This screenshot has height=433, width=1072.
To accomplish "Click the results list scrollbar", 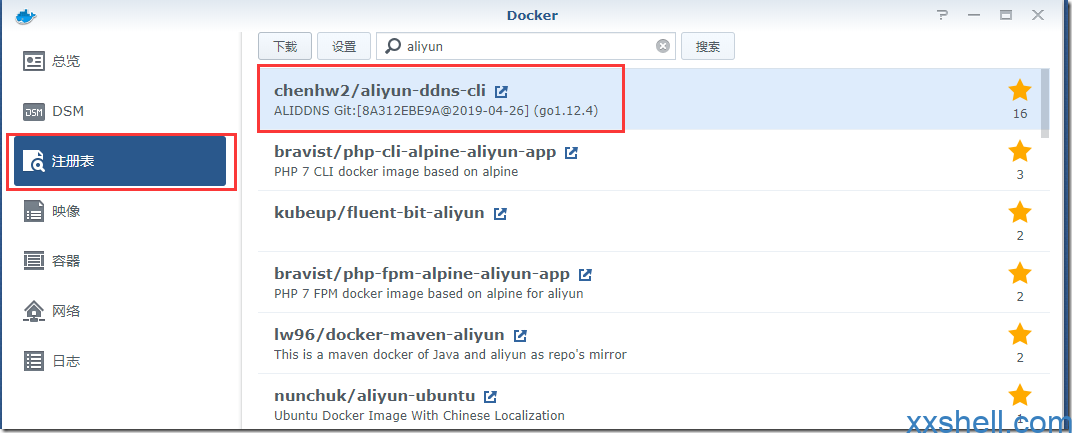I will tap(1045, 103).
